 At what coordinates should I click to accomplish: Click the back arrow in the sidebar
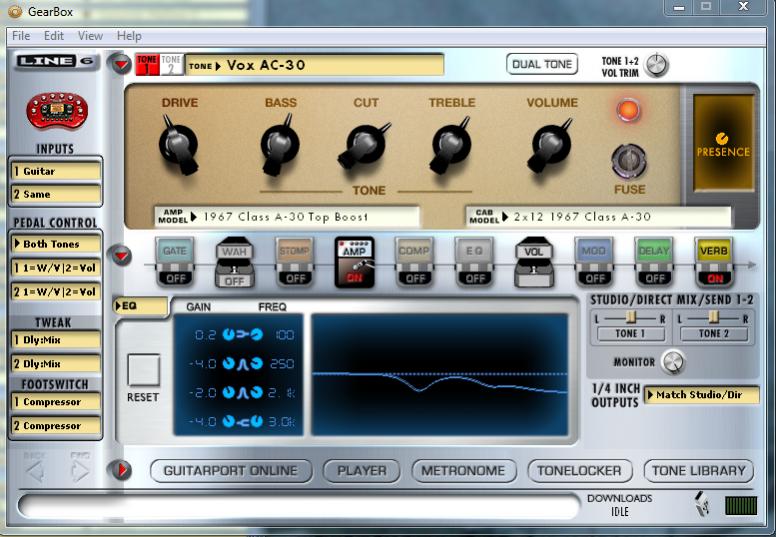35,470
